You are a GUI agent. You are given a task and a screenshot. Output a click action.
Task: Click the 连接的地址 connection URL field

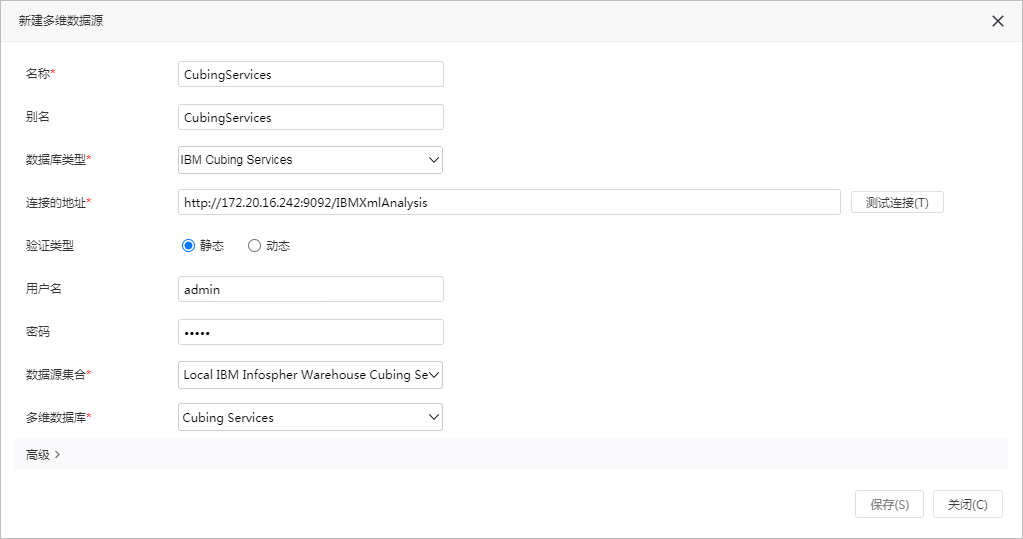click(509, 202)
